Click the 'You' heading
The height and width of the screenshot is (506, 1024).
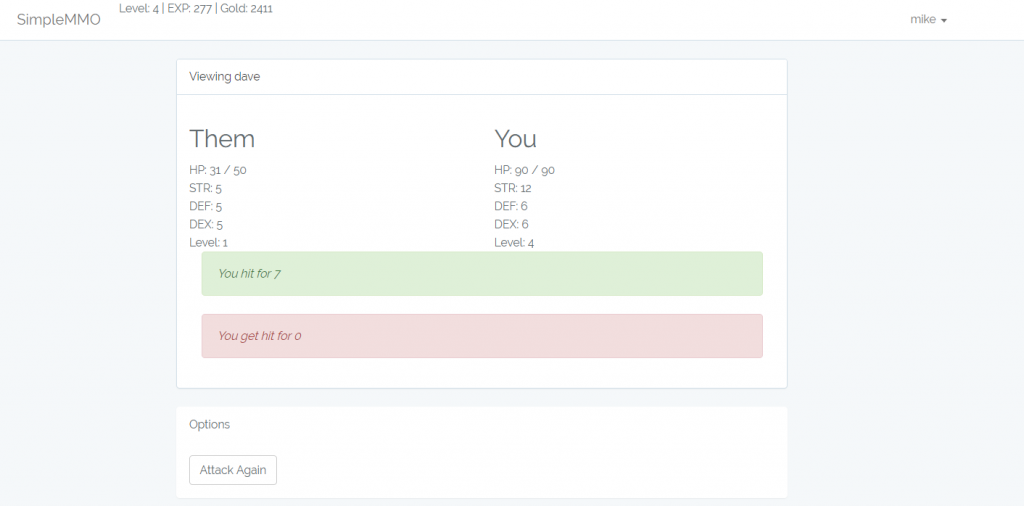515,138
